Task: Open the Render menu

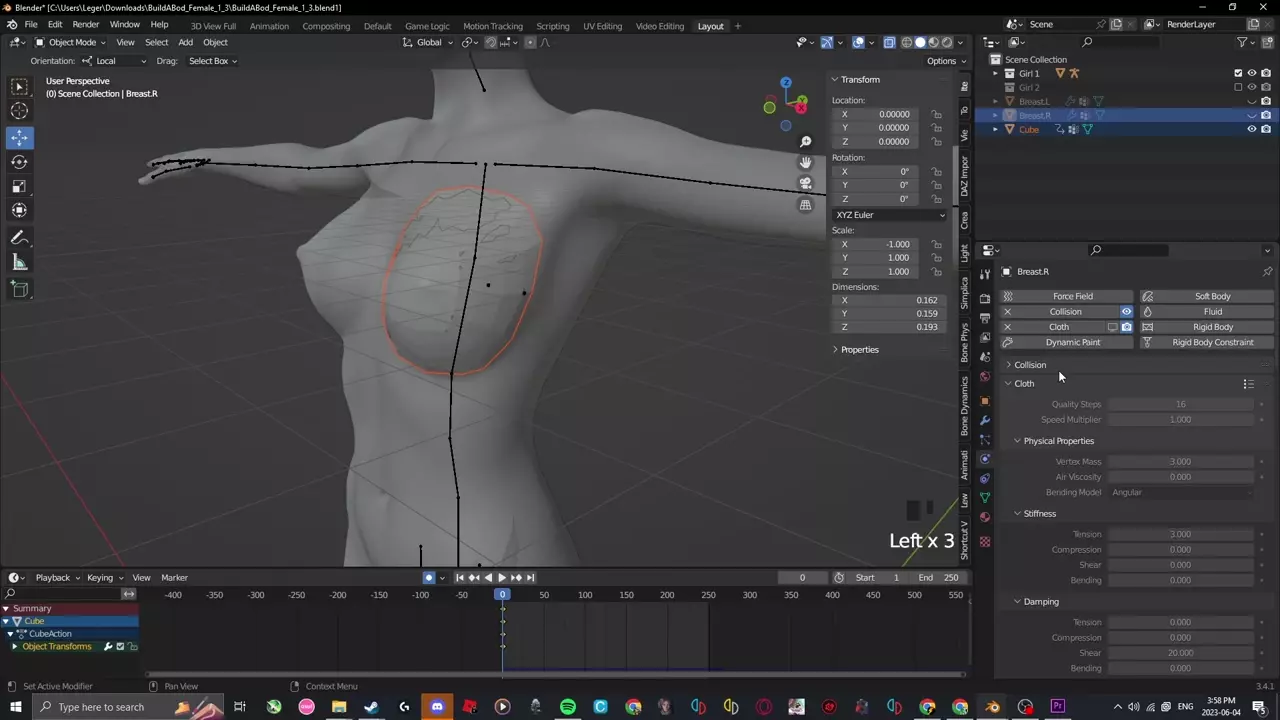Action: pos(86,24)
